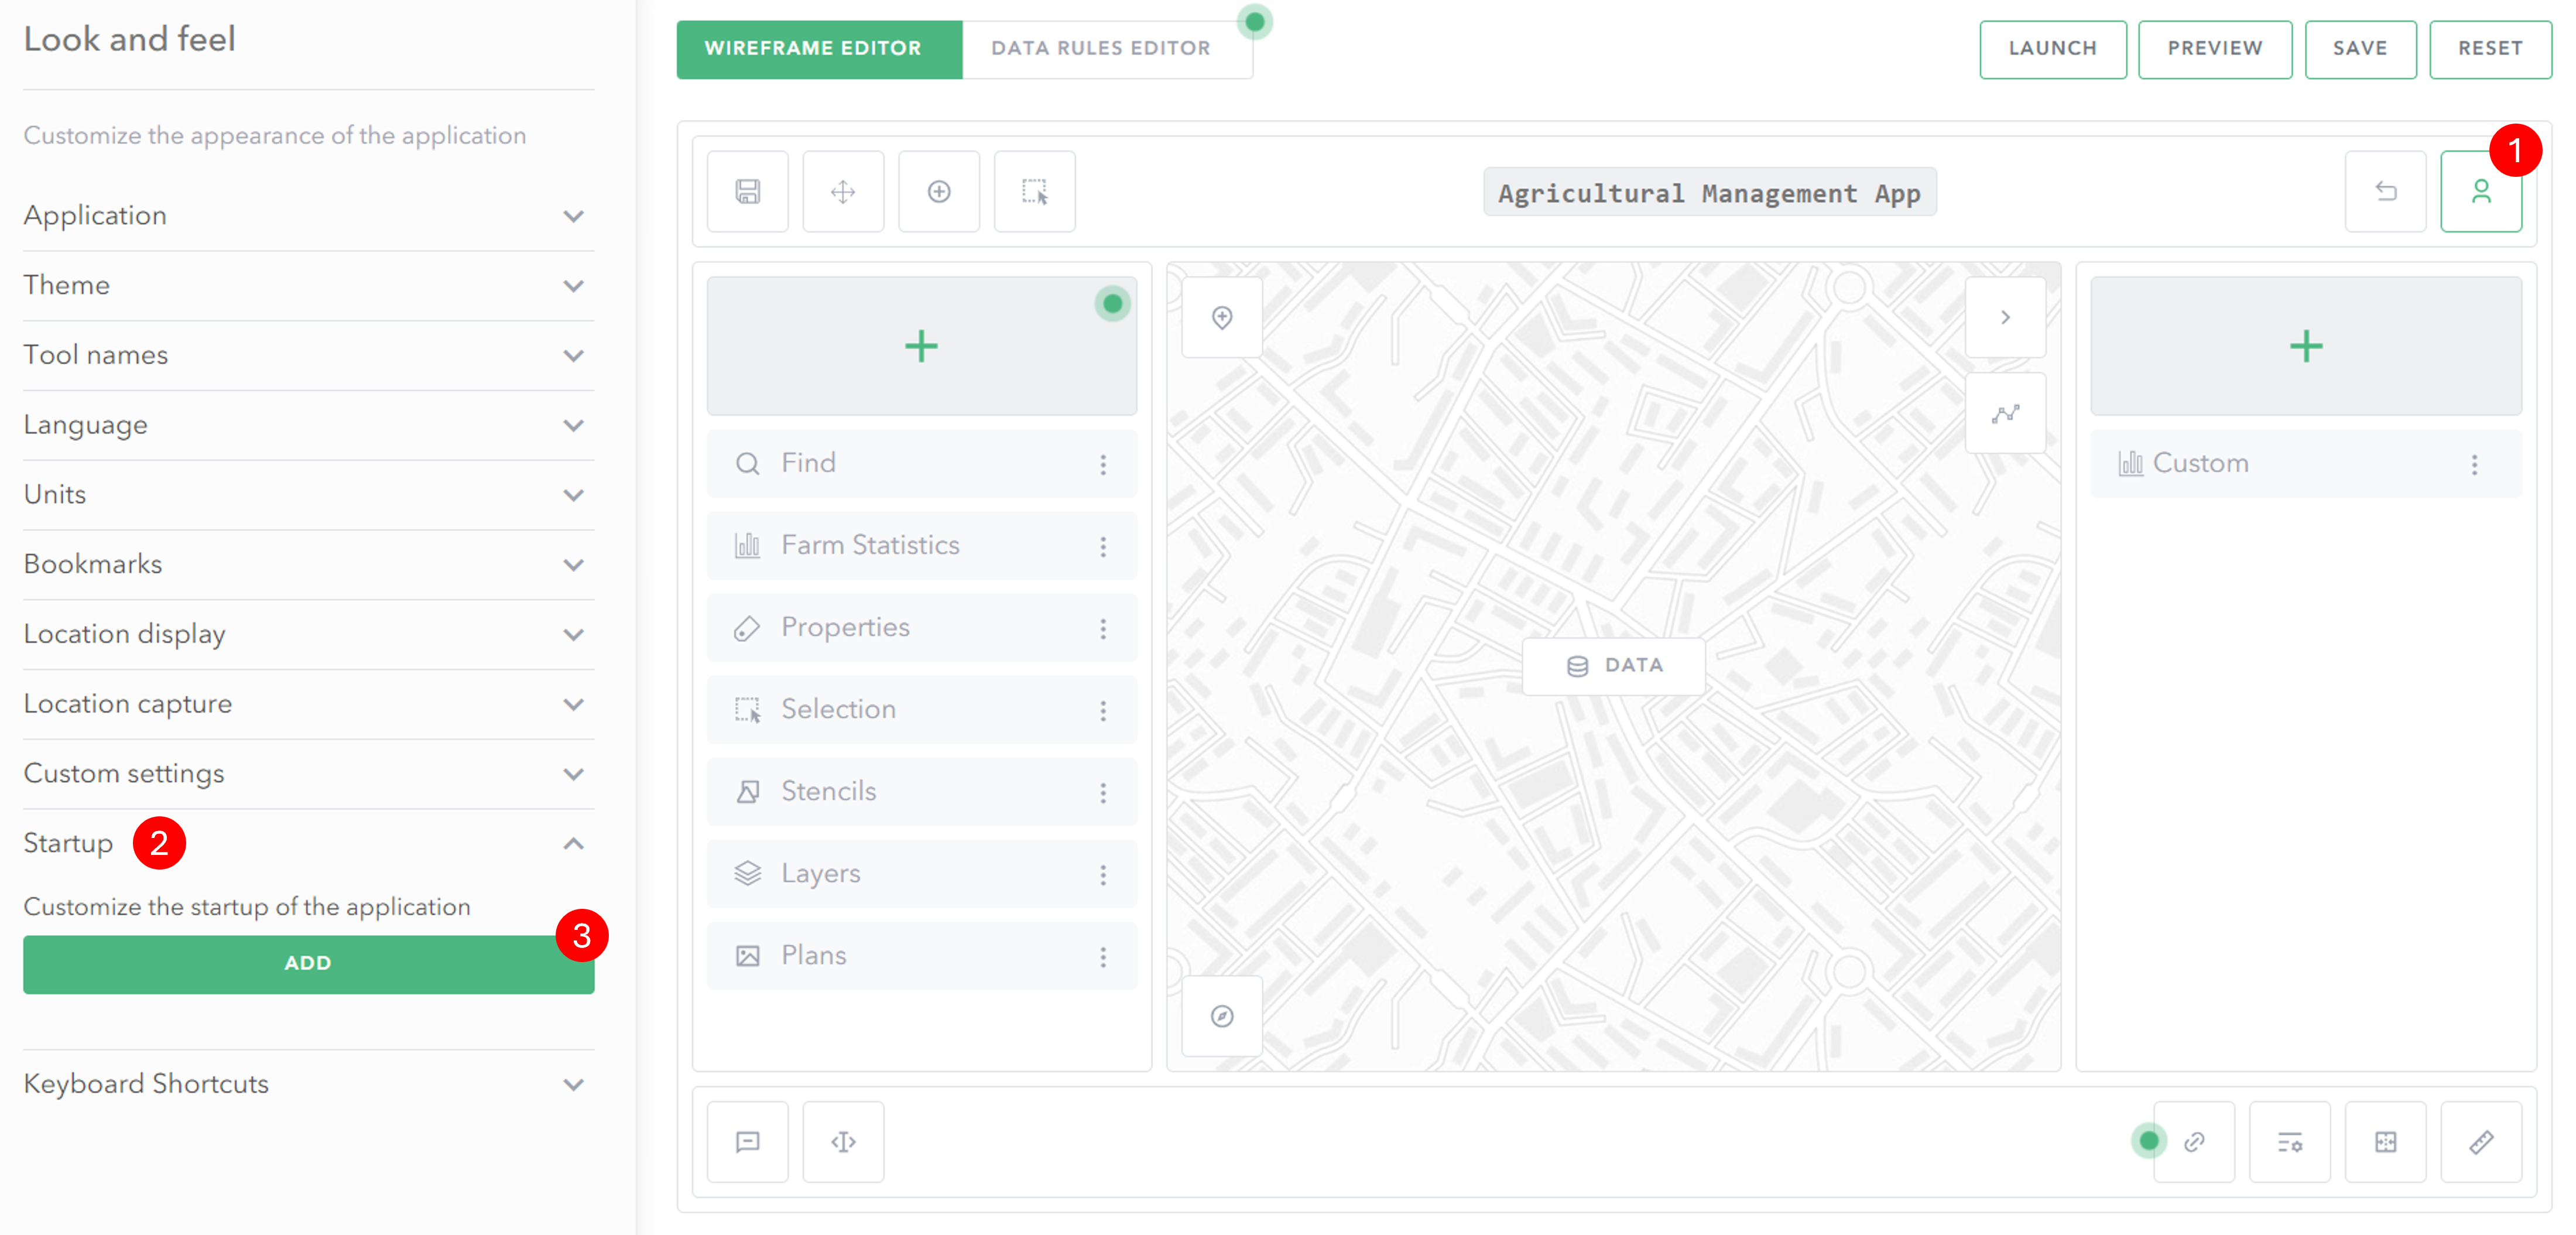
Task: Expand the Theme section
Action: [309, 285]
